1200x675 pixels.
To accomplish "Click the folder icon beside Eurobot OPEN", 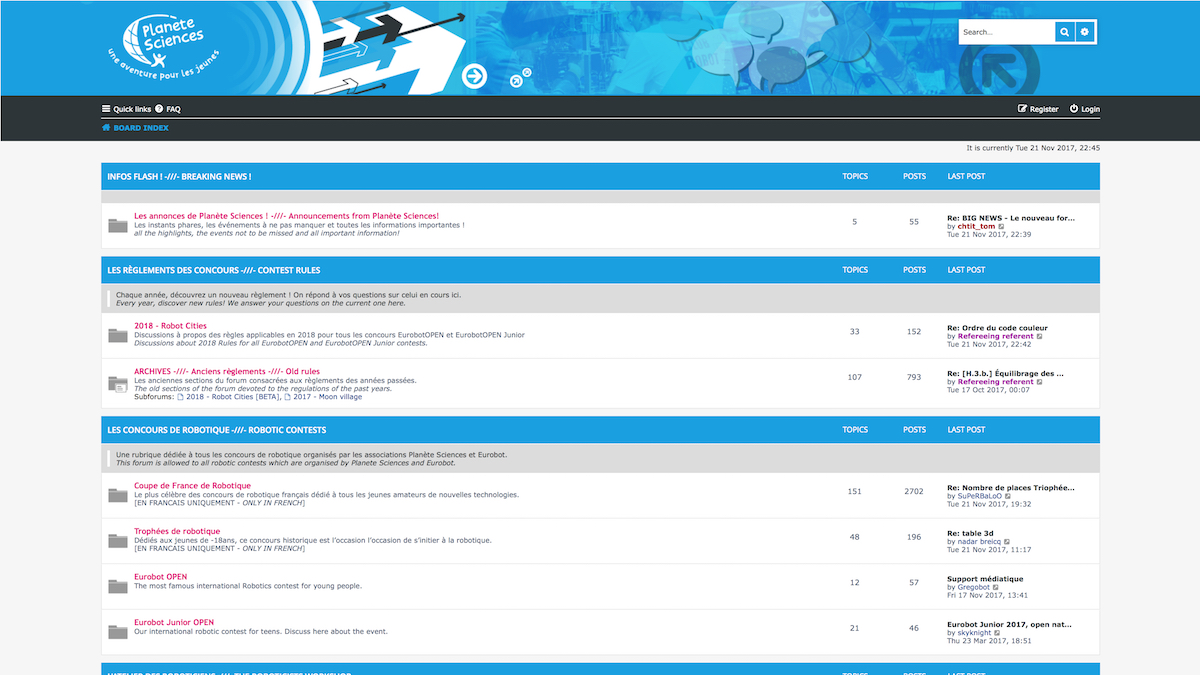I will click(118, 586).
